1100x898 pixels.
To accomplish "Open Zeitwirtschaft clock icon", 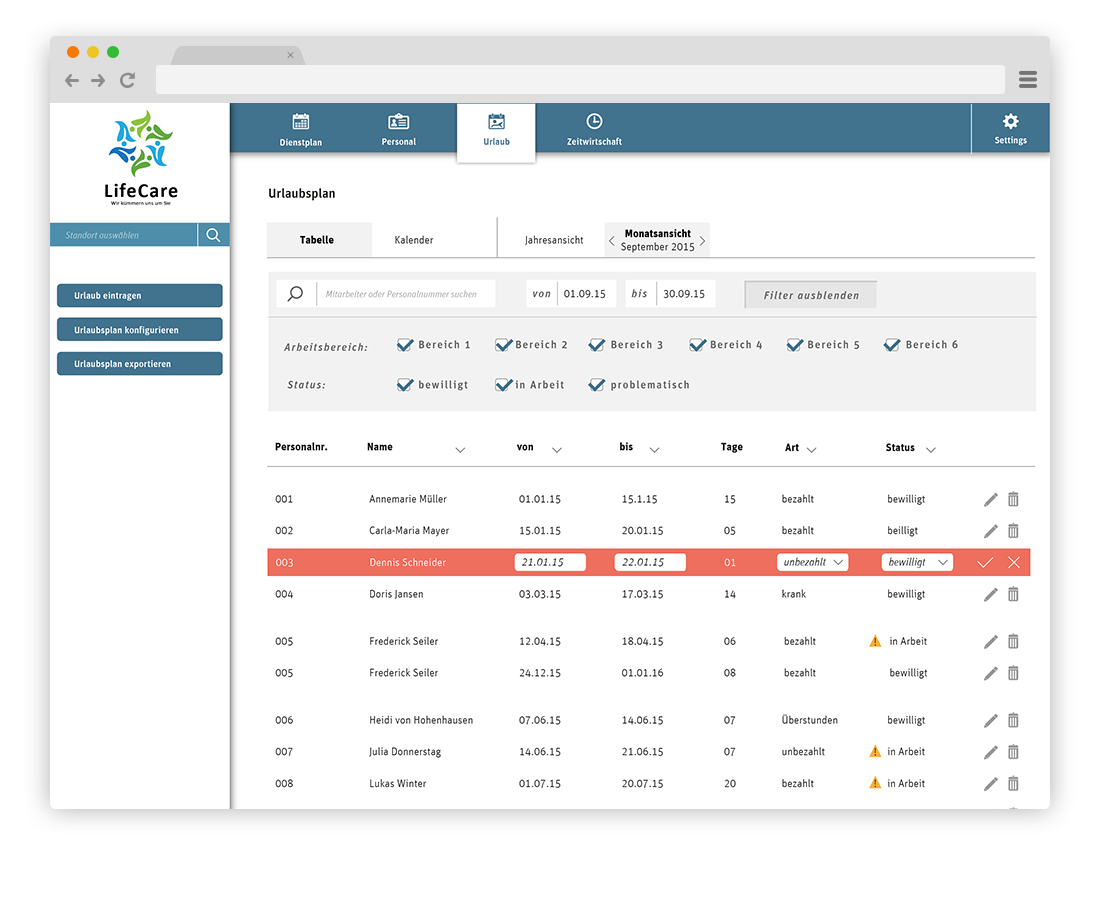I will coord(594,122).
